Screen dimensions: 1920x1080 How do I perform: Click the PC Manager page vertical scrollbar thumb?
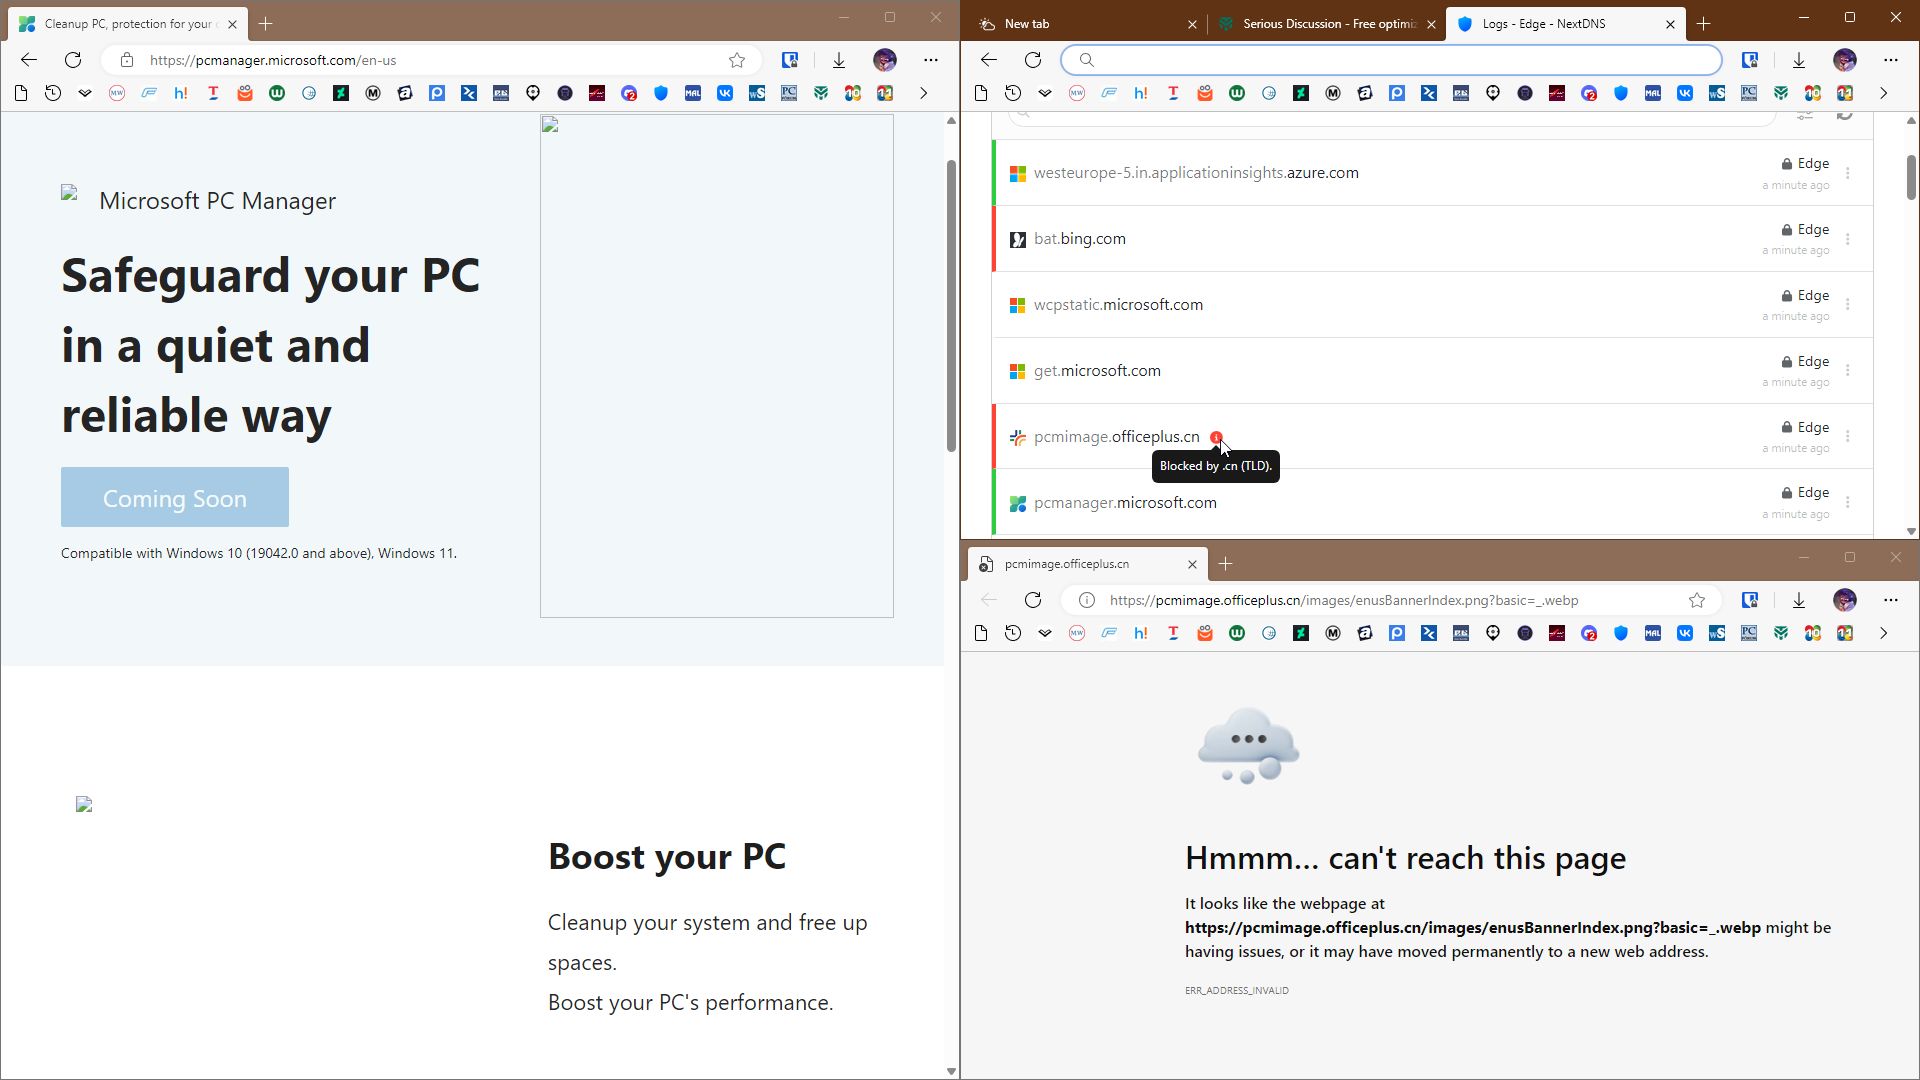tap(951, 300)
